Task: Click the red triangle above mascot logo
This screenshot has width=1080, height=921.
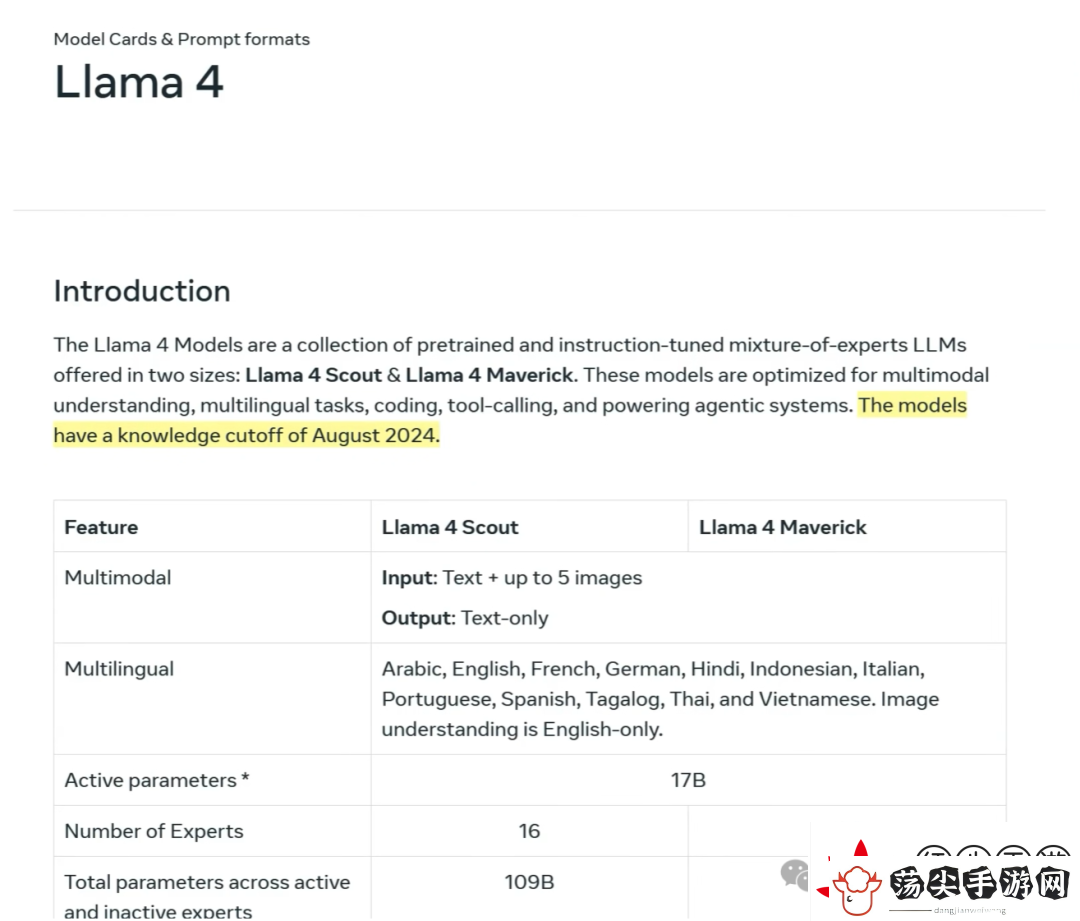Action: 861,847
